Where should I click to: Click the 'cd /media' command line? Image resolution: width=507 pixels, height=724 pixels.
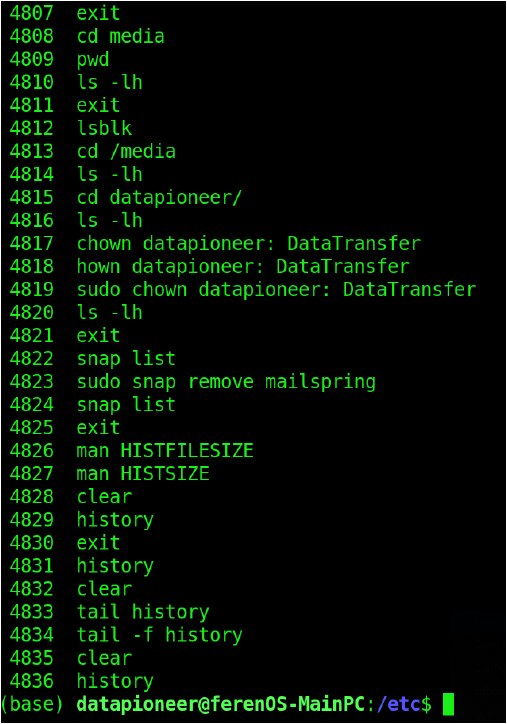click(x=127, y=151)
